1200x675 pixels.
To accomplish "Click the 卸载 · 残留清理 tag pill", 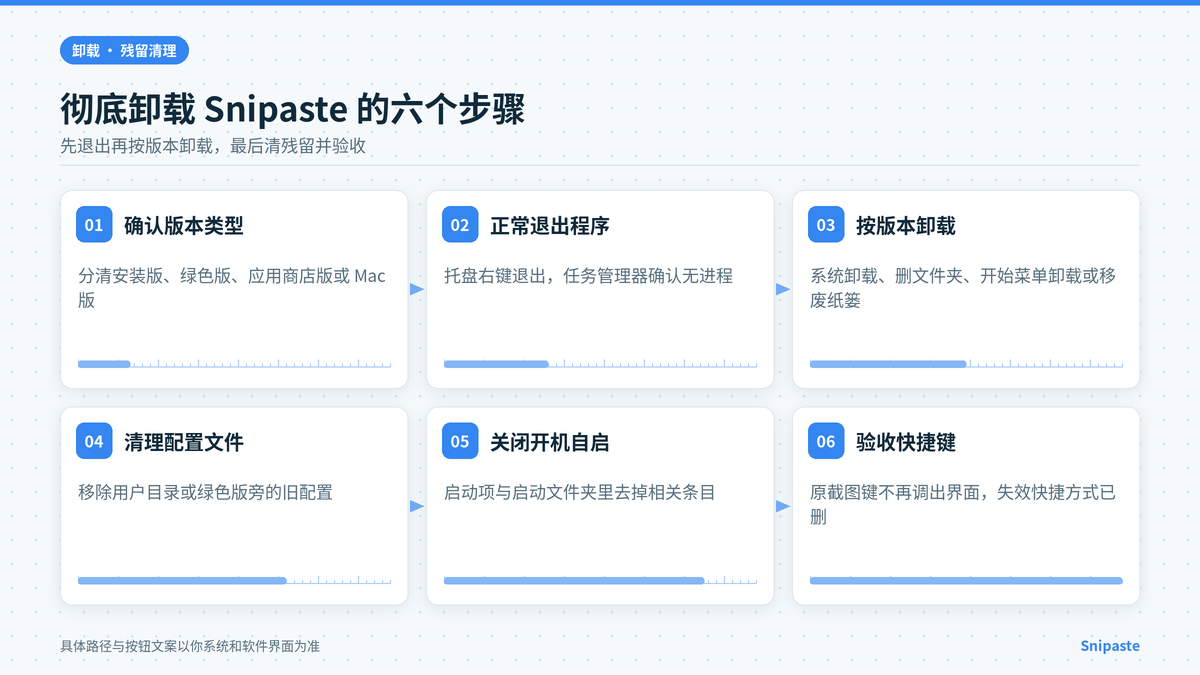I will coord(124,51).
